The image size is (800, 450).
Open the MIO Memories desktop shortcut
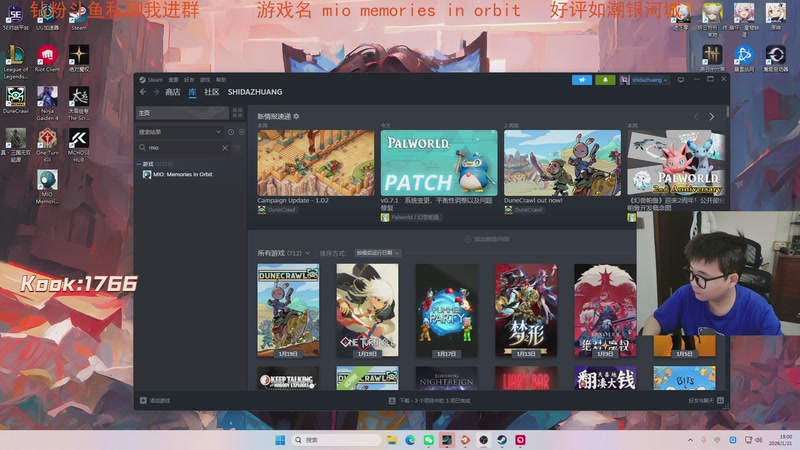47,187
